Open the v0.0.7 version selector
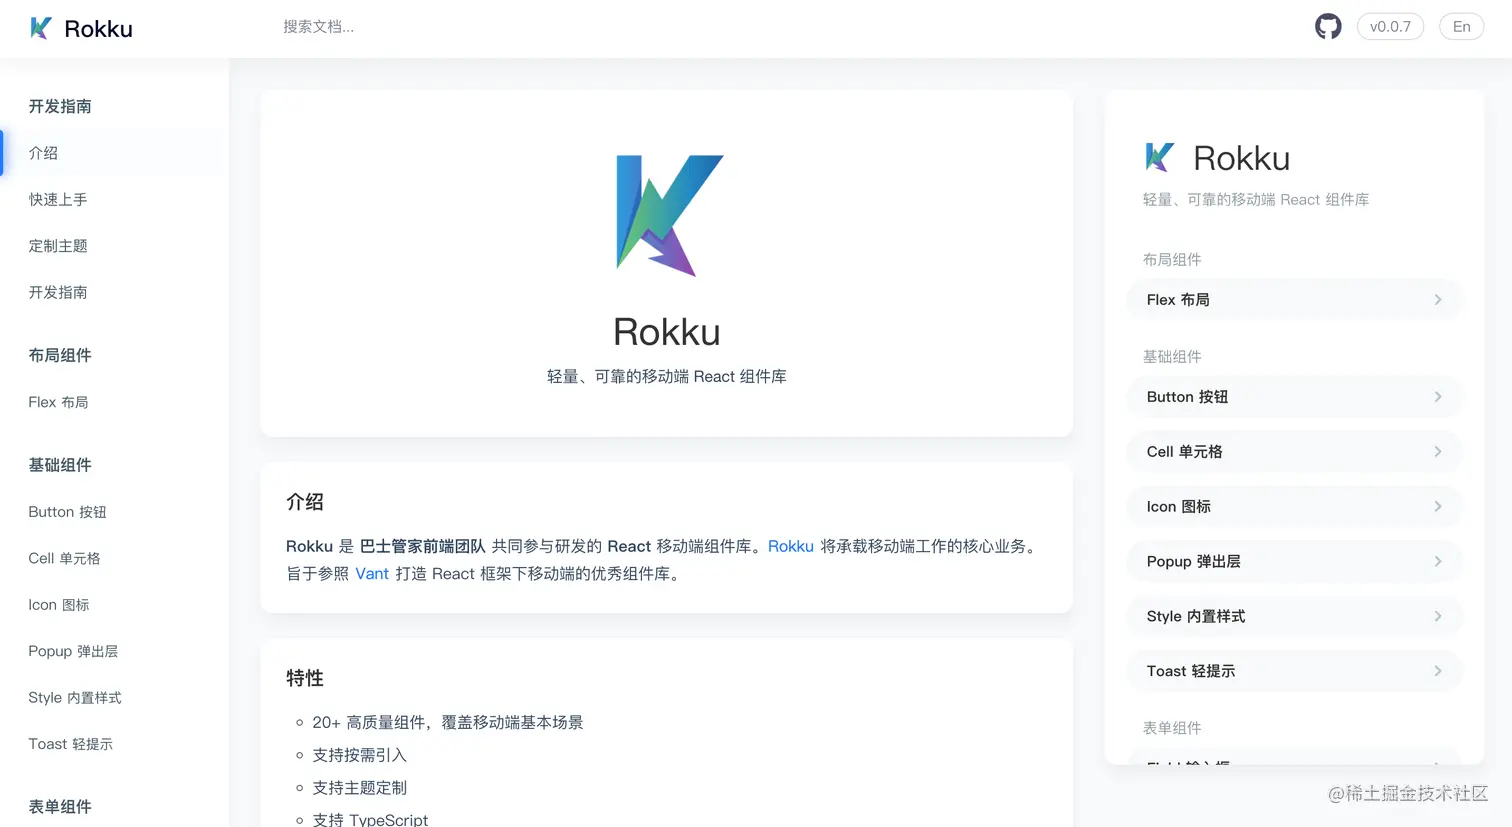The image size is (1512, 827). click(1390, 27)
